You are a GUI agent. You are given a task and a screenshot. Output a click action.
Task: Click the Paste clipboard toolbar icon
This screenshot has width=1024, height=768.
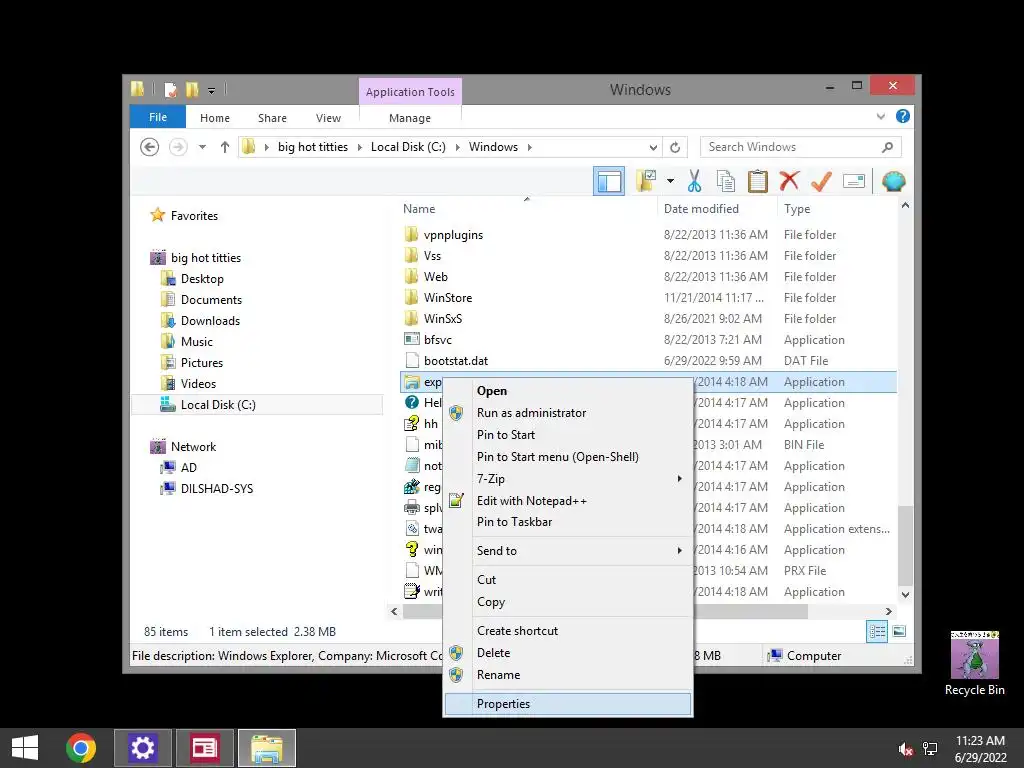point(758,181)
